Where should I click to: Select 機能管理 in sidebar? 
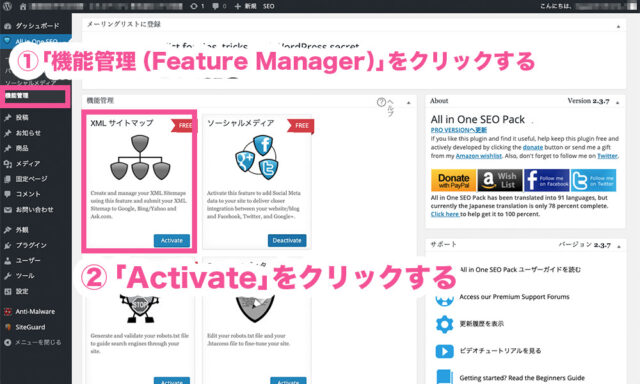17,95
